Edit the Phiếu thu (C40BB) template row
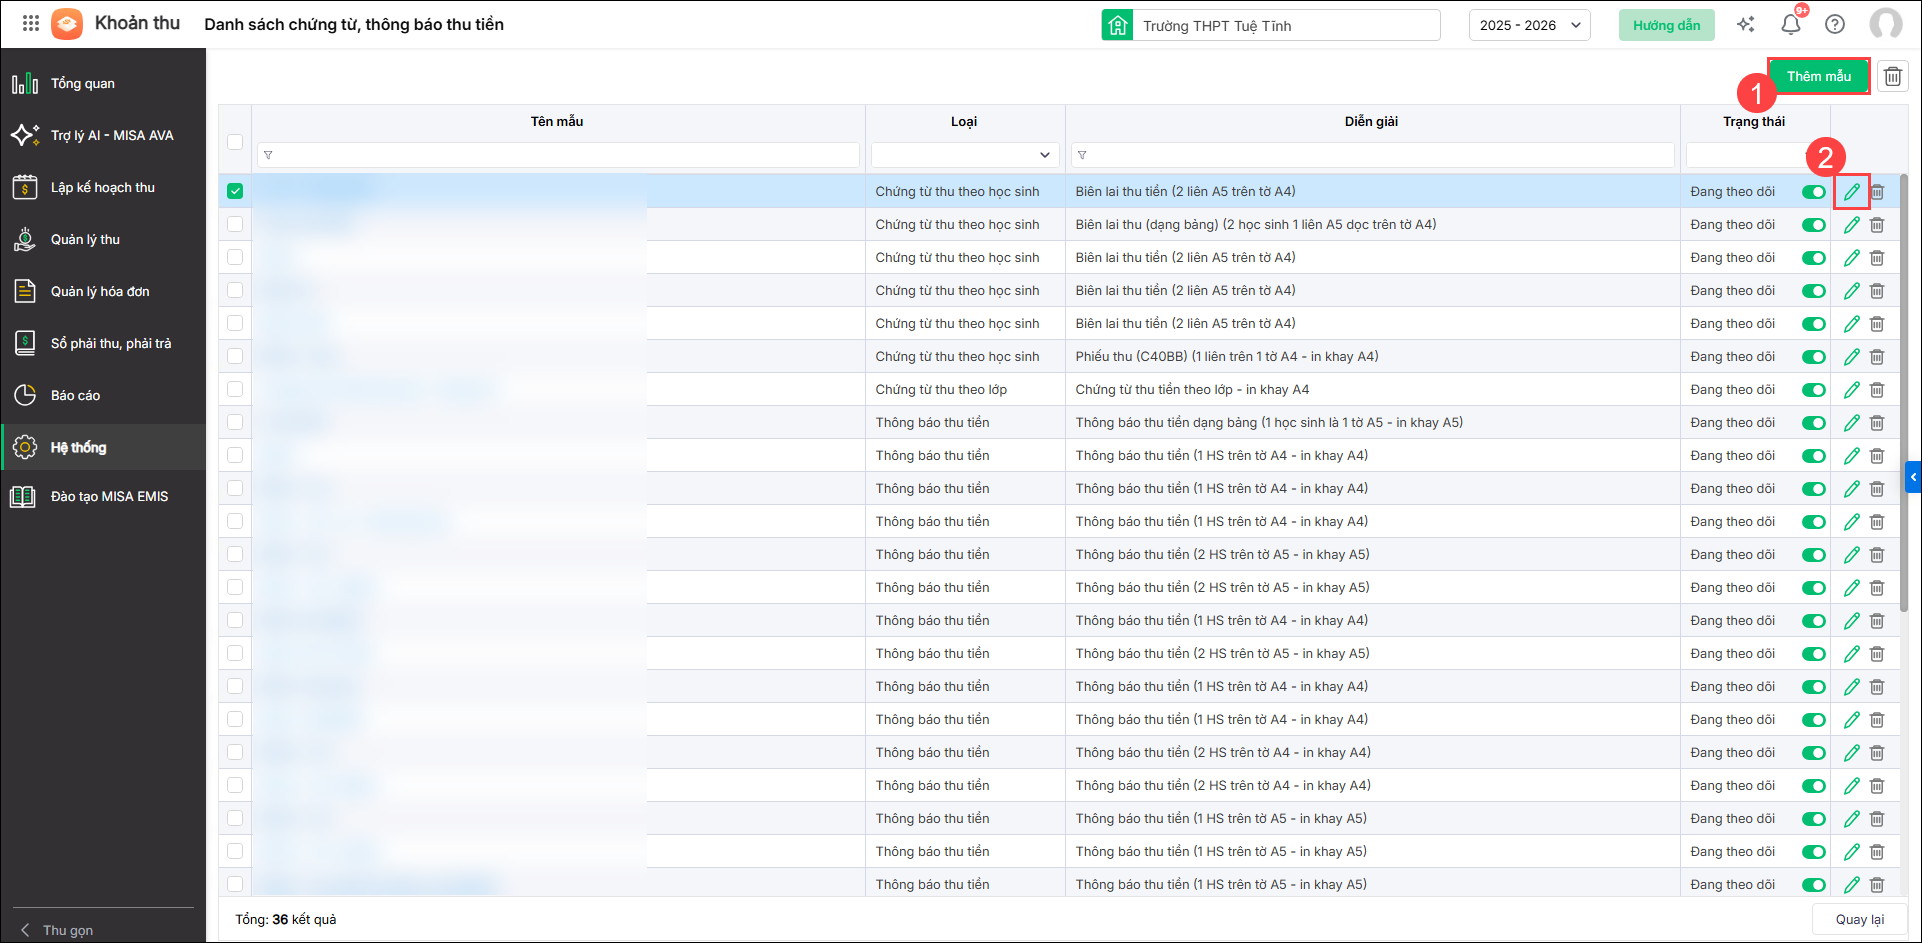Image resolution: width=1922 pixels, height=943 pixels. point(1852,357)
